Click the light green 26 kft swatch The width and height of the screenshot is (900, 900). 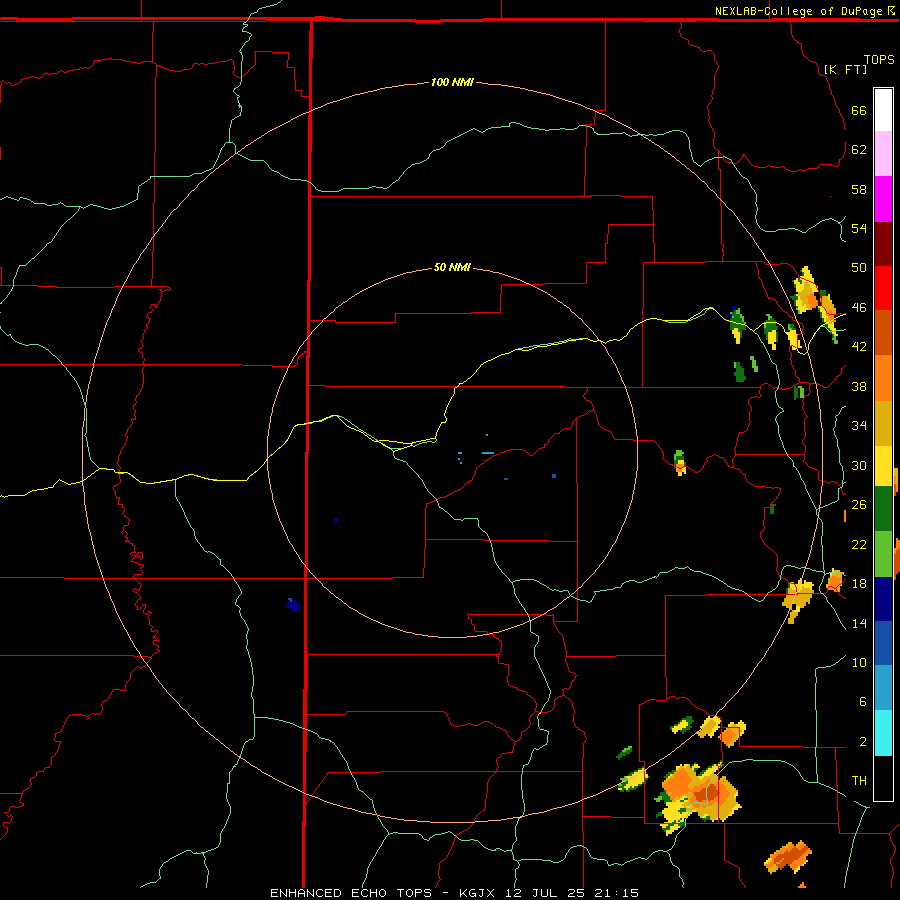(x=883, y=553)
